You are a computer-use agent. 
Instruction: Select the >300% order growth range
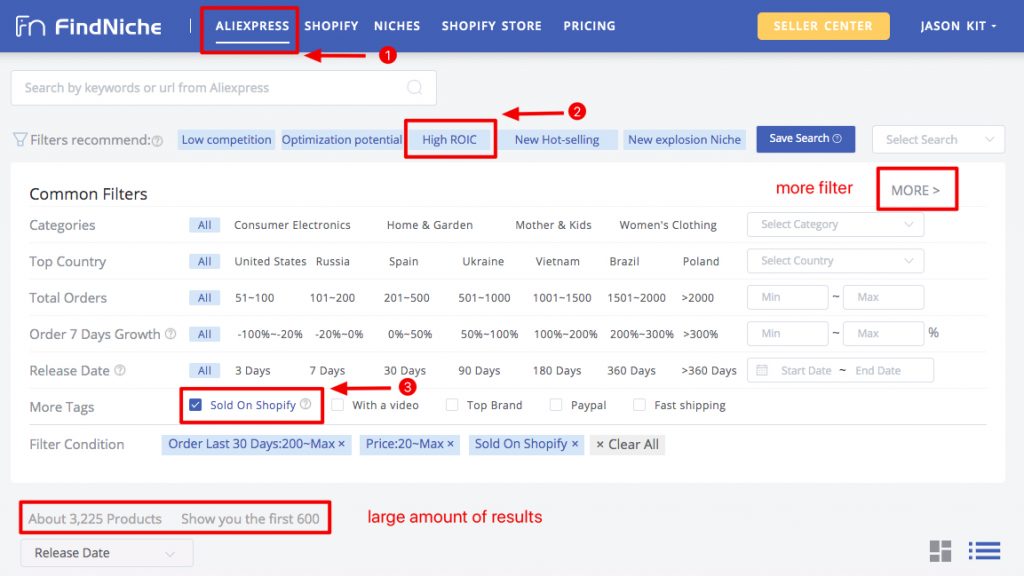click(700, 334)
